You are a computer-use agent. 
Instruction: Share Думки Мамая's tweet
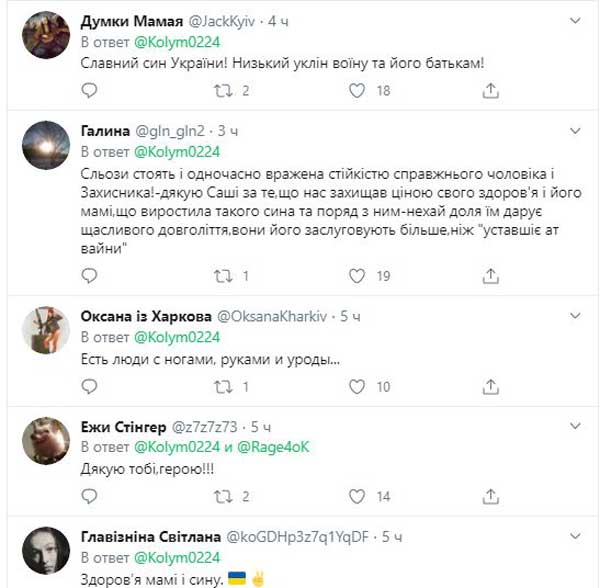pos(490,91)
